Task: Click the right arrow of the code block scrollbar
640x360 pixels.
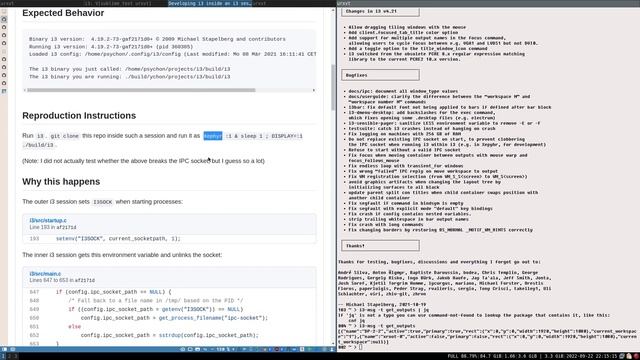Action: 314,90
